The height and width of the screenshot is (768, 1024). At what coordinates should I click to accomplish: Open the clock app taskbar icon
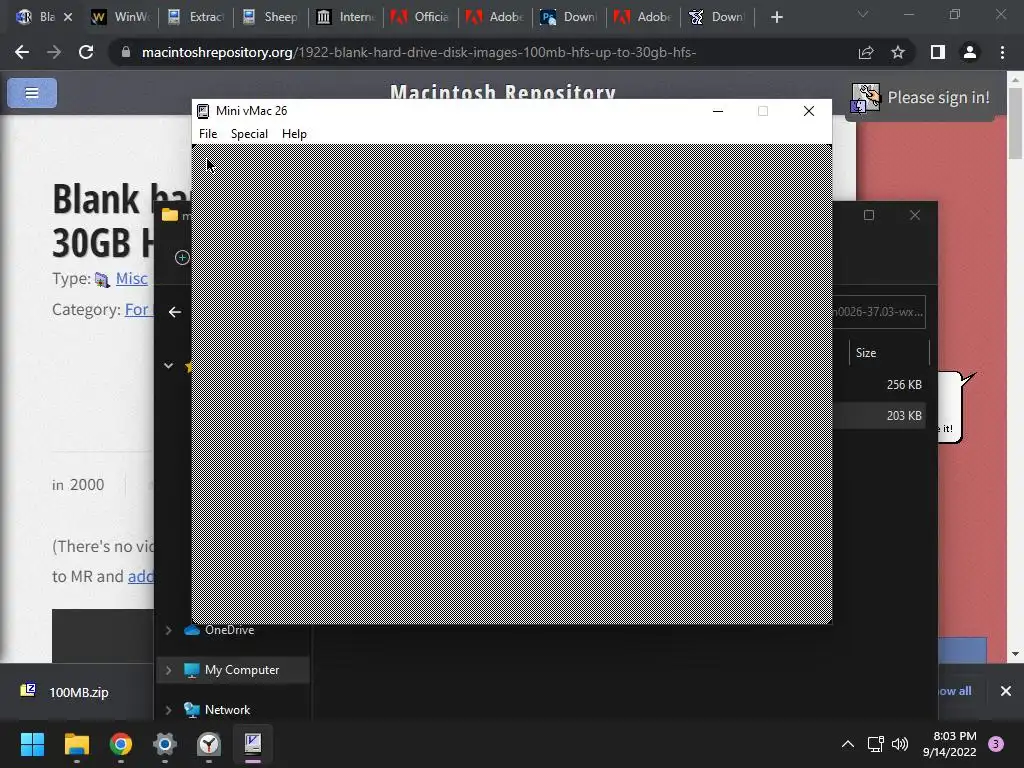tap(209, 744)
